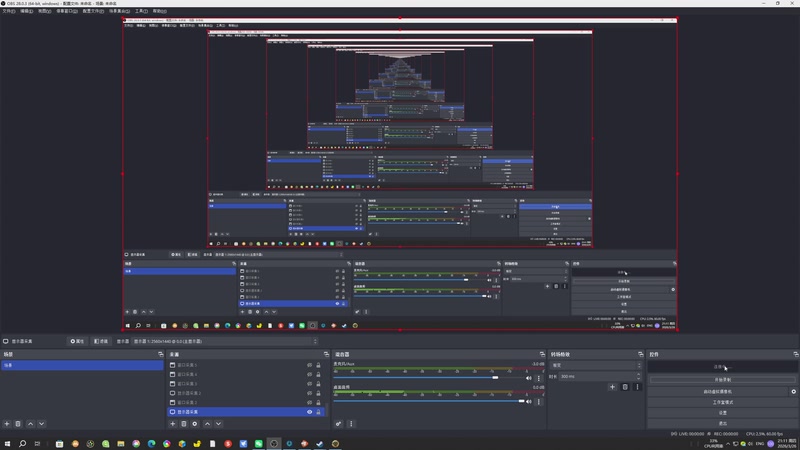Undock the Audio Mixer panel float icon

point(542,354)
